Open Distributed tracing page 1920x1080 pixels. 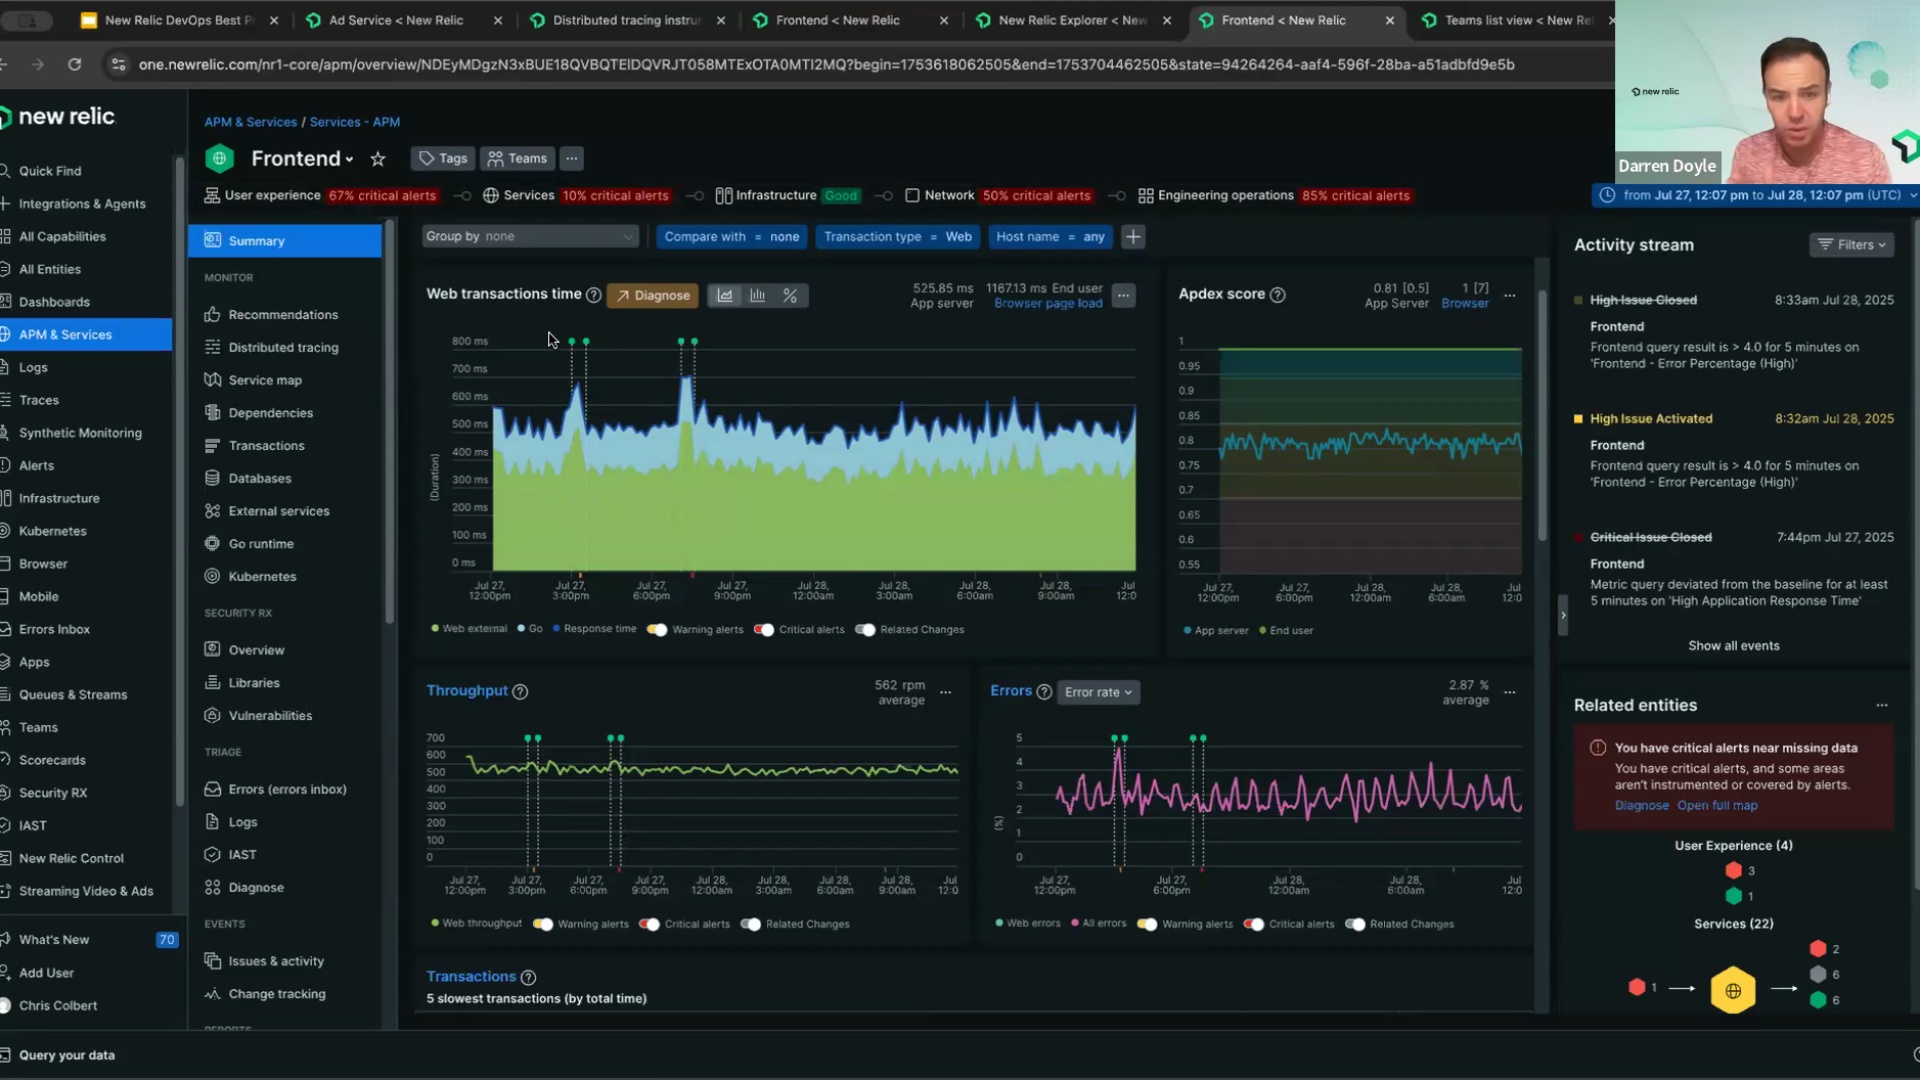pyautogui.click(x=283, y=348)
